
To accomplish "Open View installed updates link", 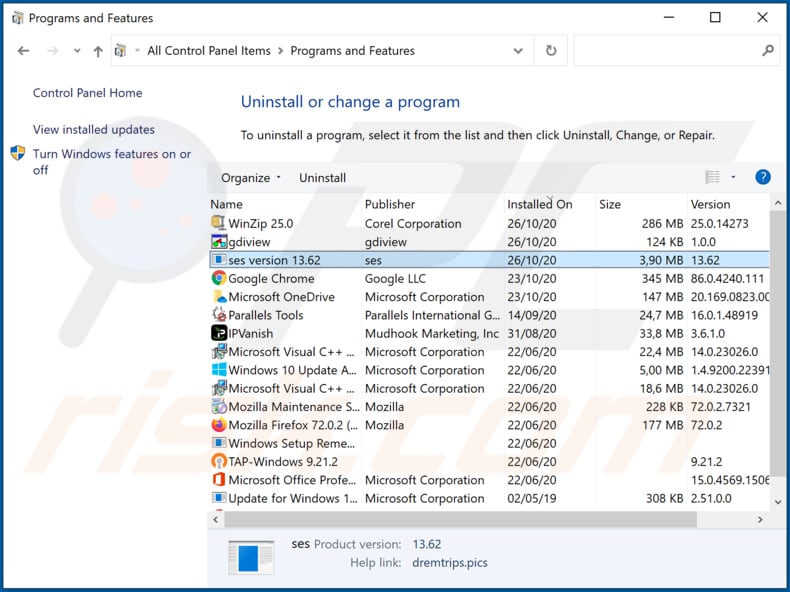I will pyautogui.click(x=94, y=129).
